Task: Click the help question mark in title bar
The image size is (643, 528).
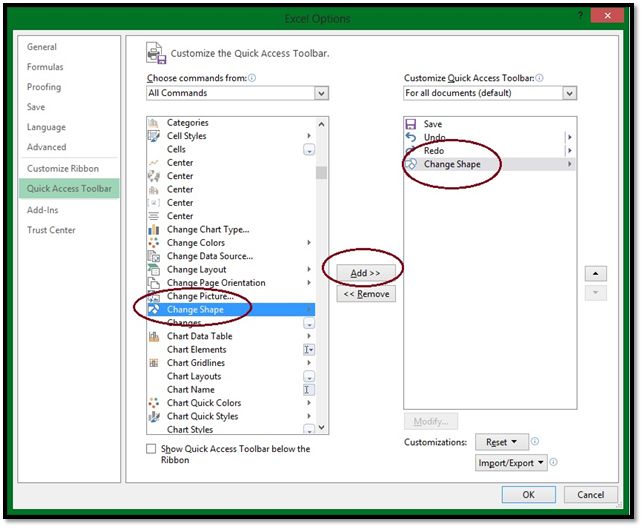Action: [x=580, y=16]
